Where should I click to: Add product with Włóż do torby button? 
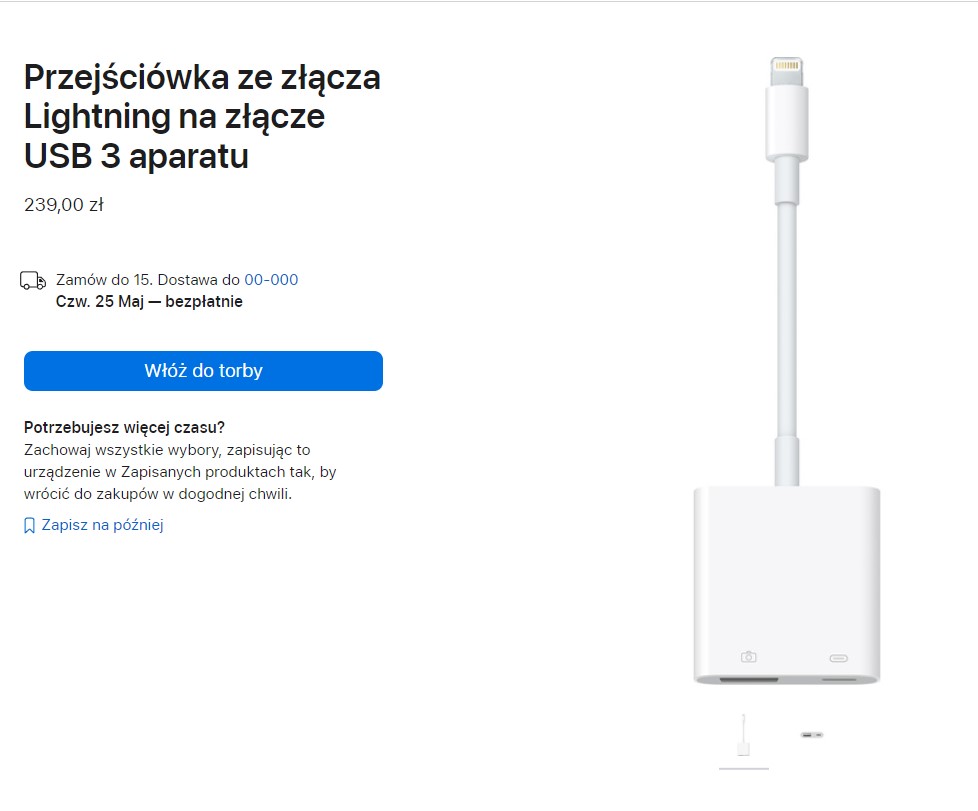click(203, 371)
